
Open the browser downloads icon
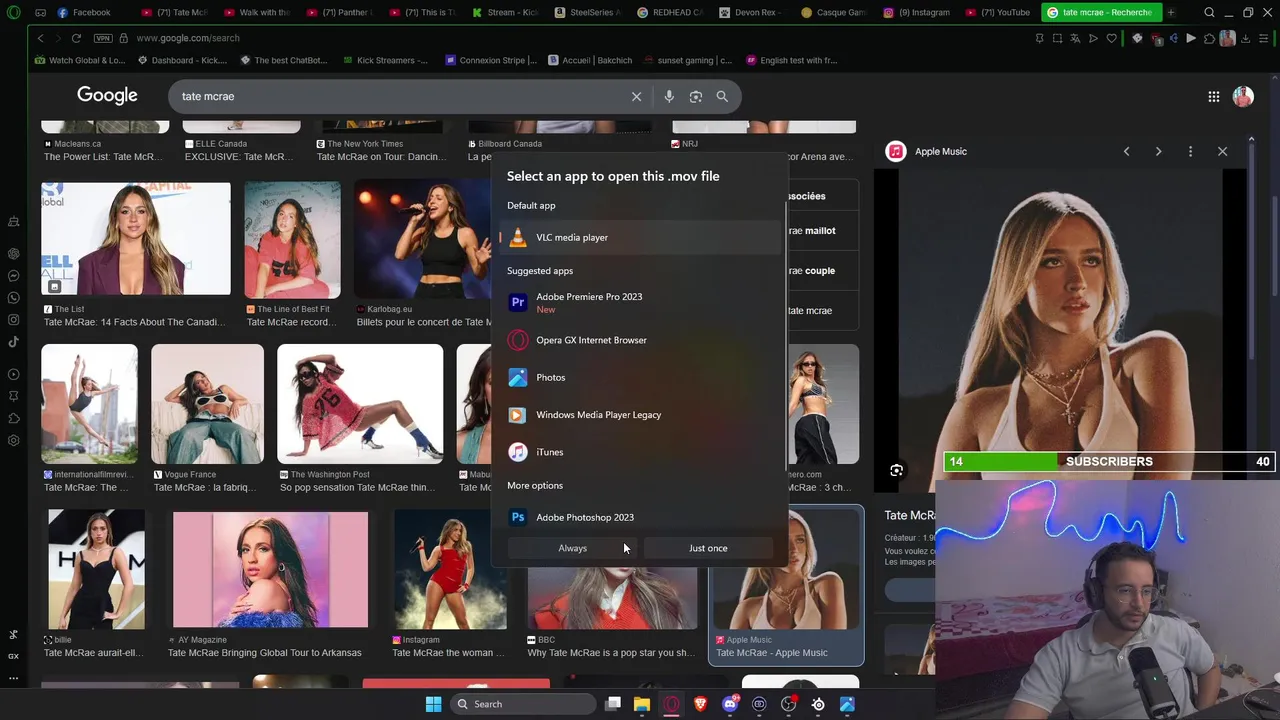(x=1245, y=38)
